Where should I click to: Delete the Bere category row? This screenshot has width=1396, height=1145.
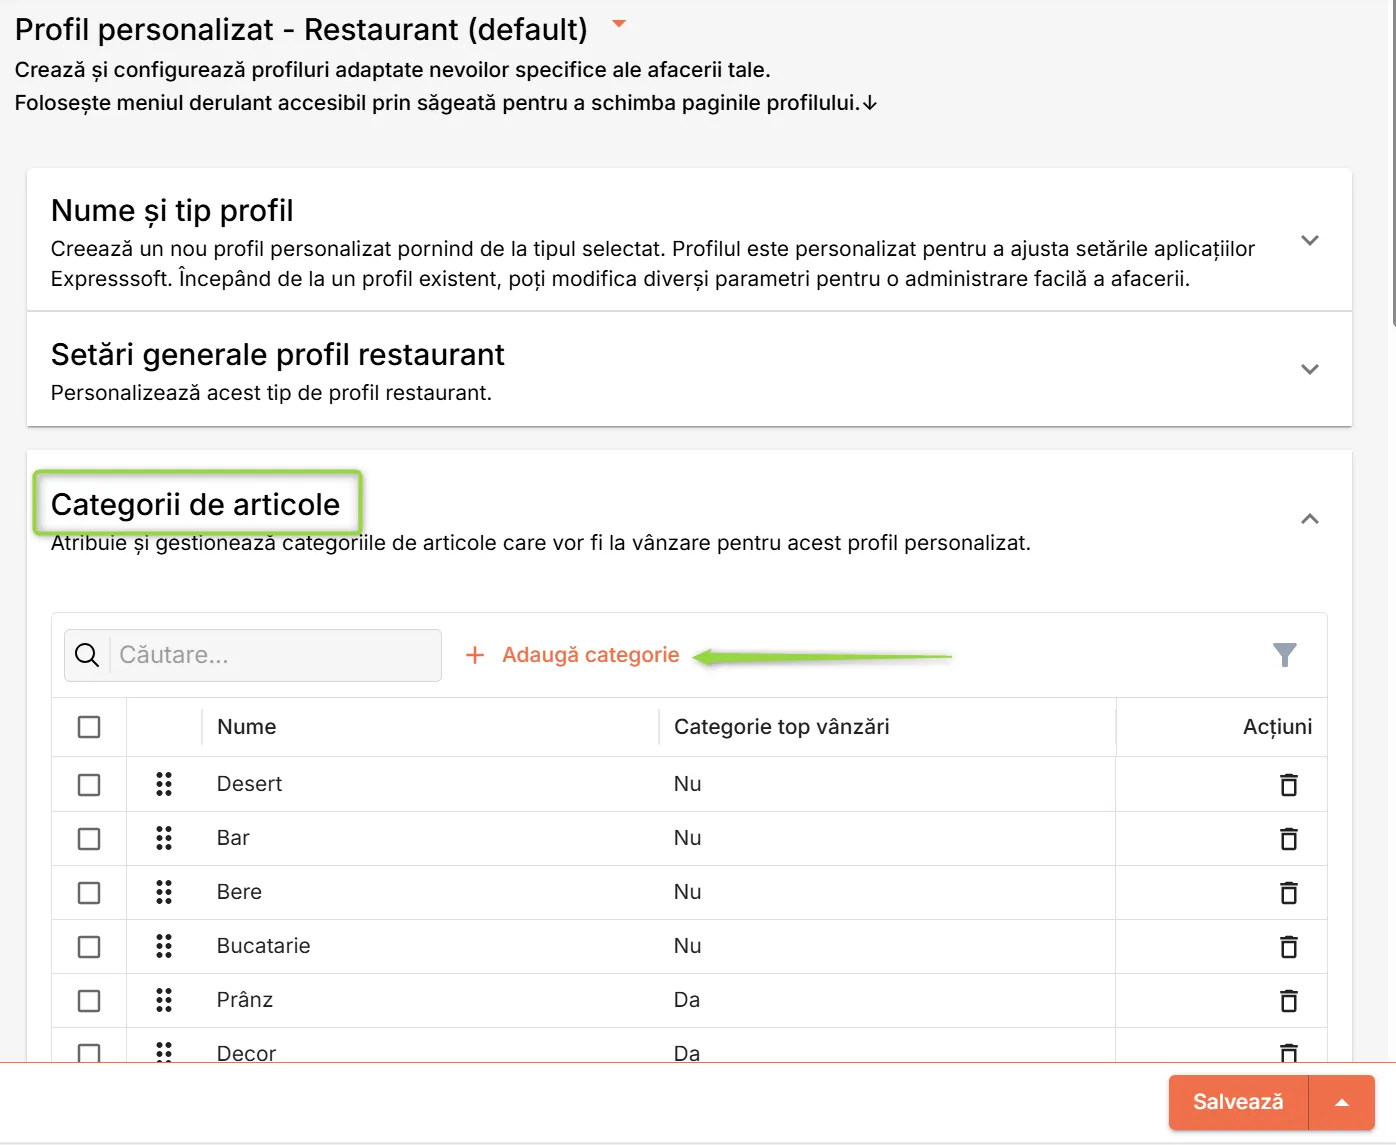pyautogui.click(x=1288, y=893)
